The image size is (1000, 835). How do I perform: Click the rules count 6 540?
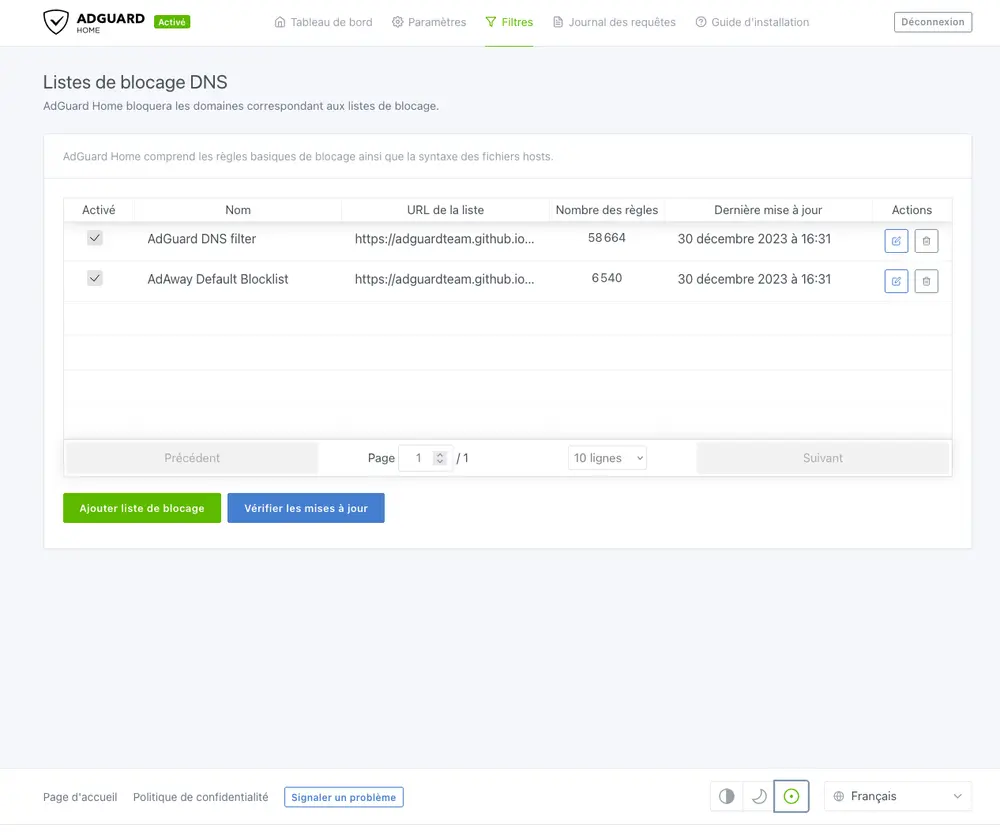click(607, 278)
